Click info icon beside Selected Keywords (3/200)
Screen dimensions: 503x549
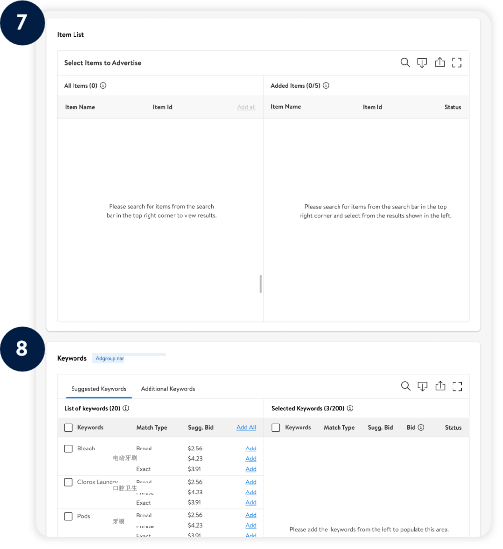tap(350, 408)
